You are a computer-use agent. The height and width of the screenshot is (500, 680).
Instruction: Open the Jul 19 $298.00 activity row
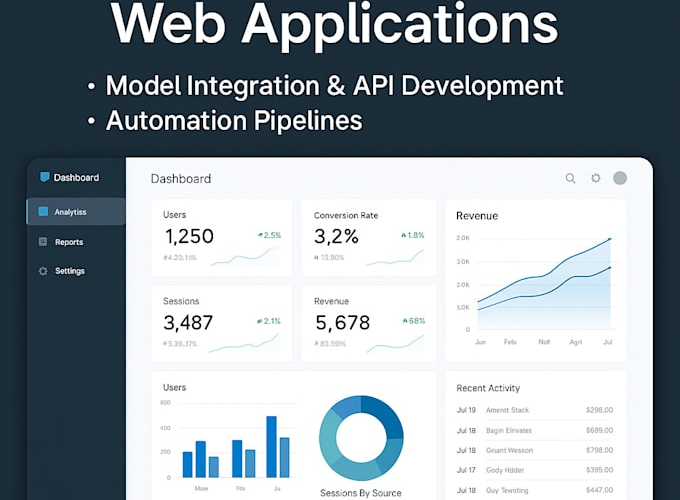(x=535, y=410)
